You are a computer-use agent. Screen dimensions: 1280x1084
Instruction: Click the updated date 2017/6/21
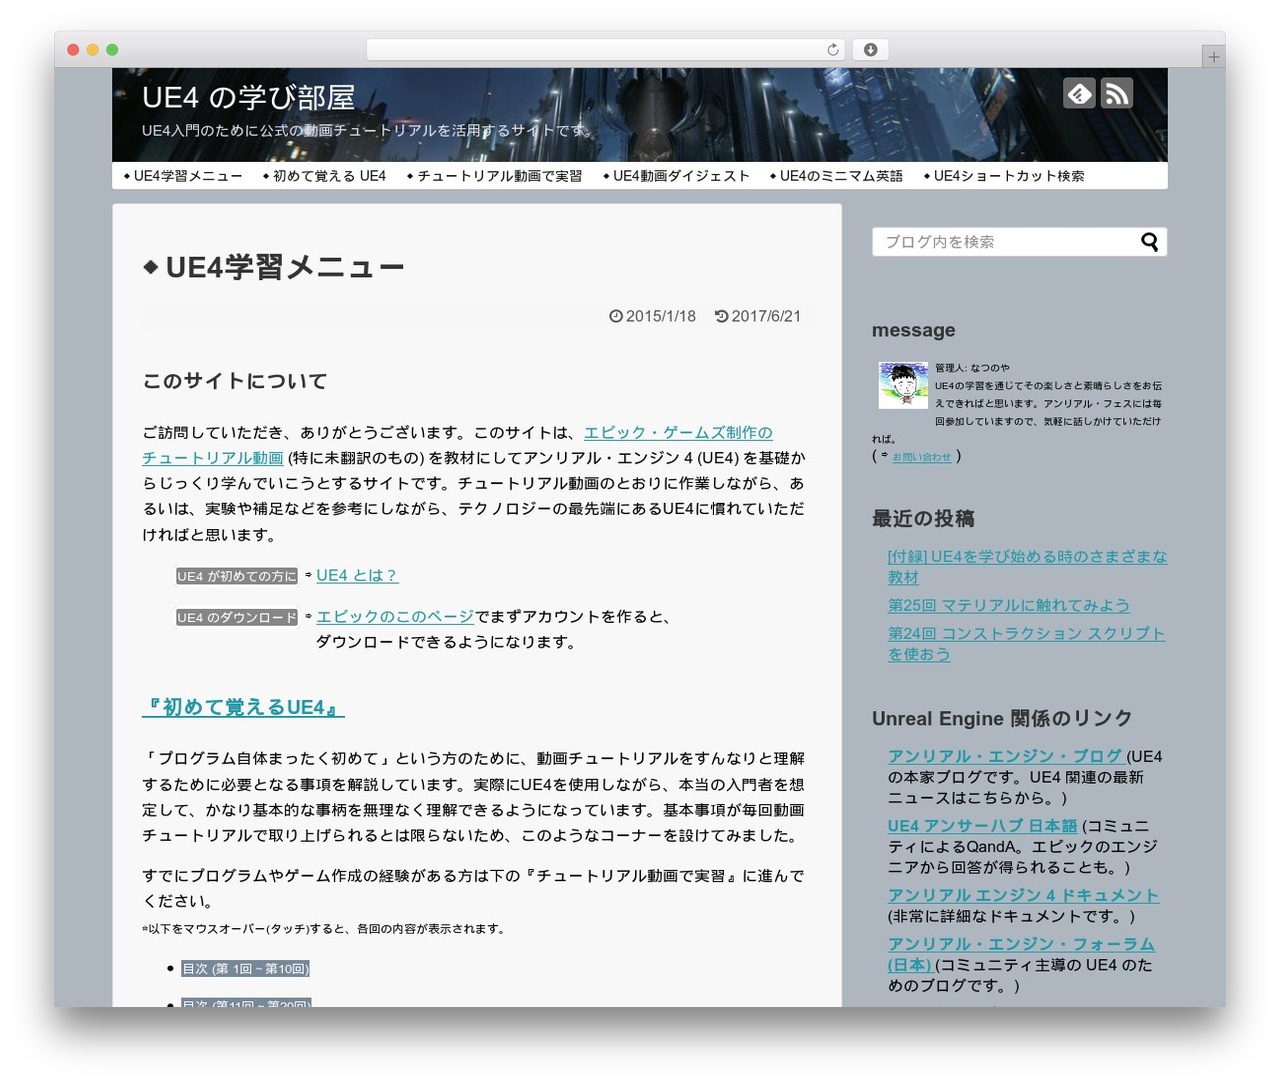coord(758,316)
